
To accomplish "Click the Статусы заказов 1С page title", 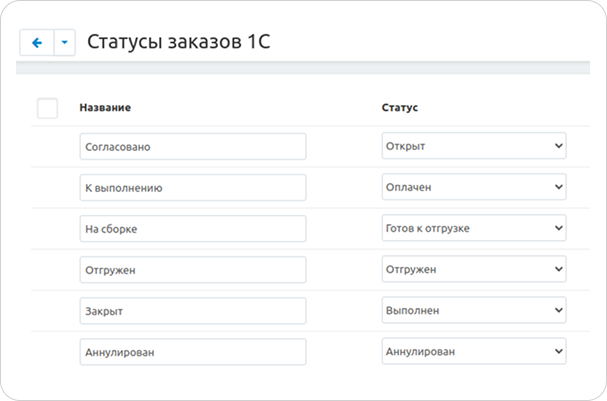I will [x=178, y=41].
